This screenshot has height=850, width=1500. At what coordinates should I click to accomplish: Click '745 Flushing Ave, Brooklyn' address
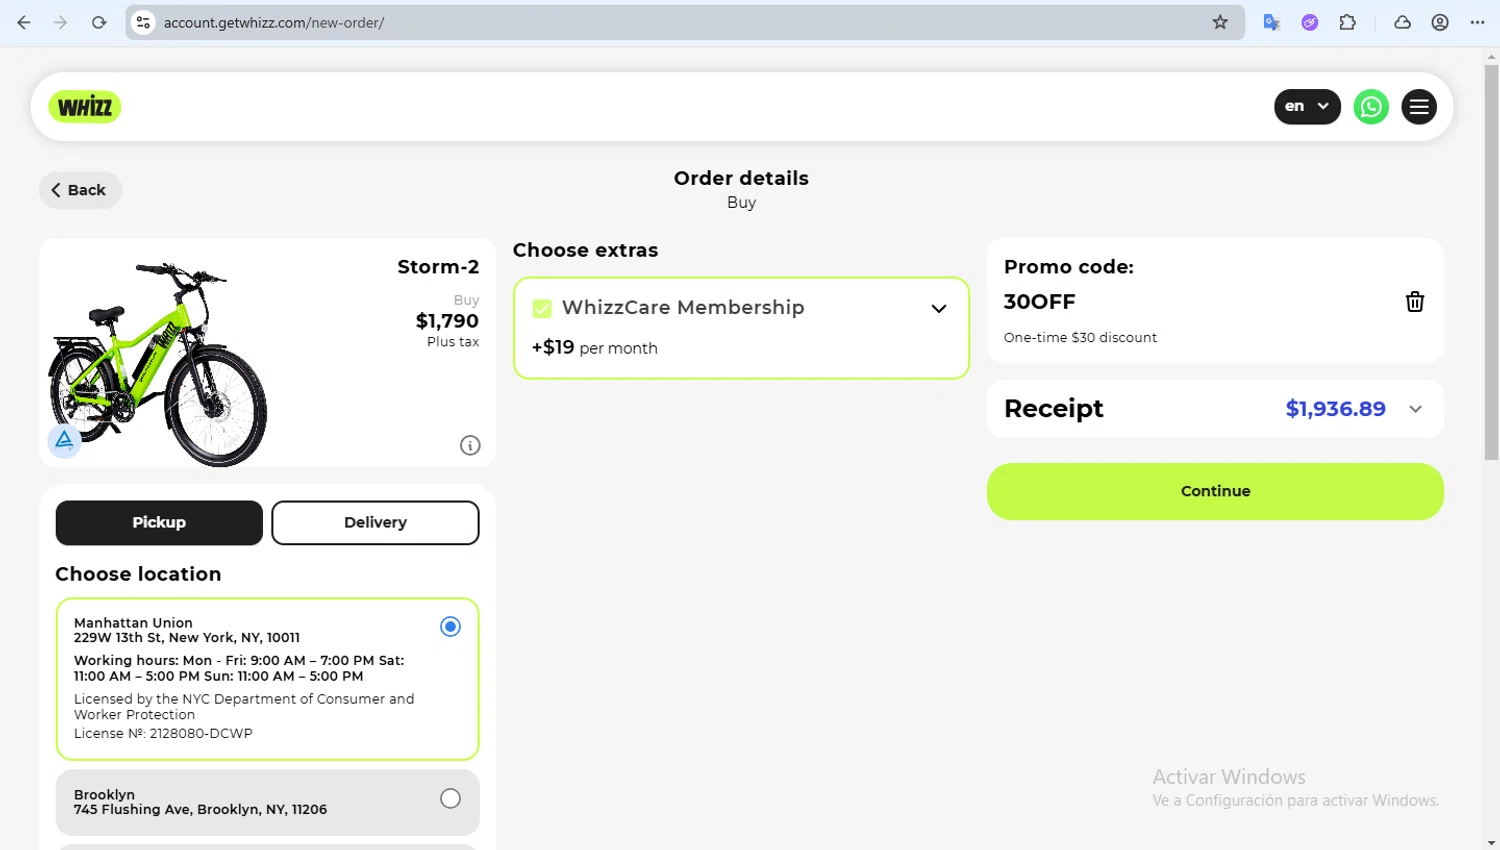point(200,810)
